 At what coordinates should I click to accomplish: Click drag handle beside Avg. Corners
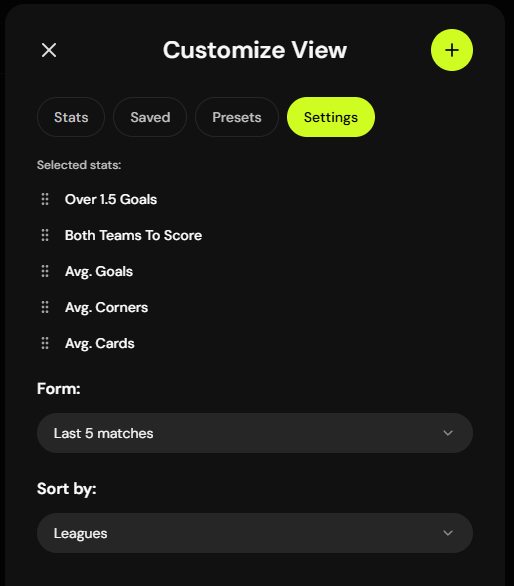click(x=45, y=307)
